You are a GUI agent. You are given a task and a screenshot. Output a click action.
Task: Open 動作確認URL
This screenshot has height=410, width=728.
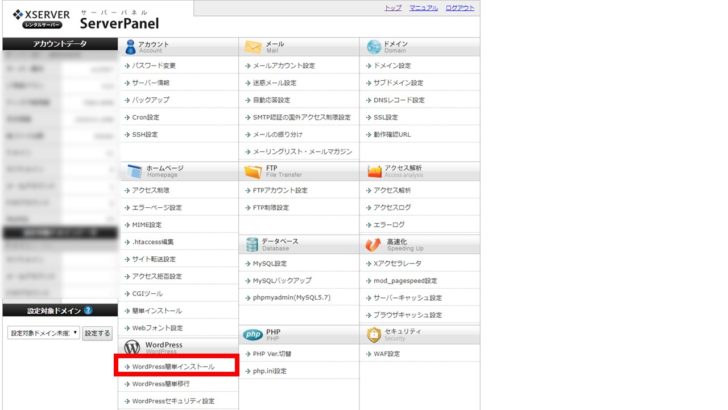click(392, 135)
